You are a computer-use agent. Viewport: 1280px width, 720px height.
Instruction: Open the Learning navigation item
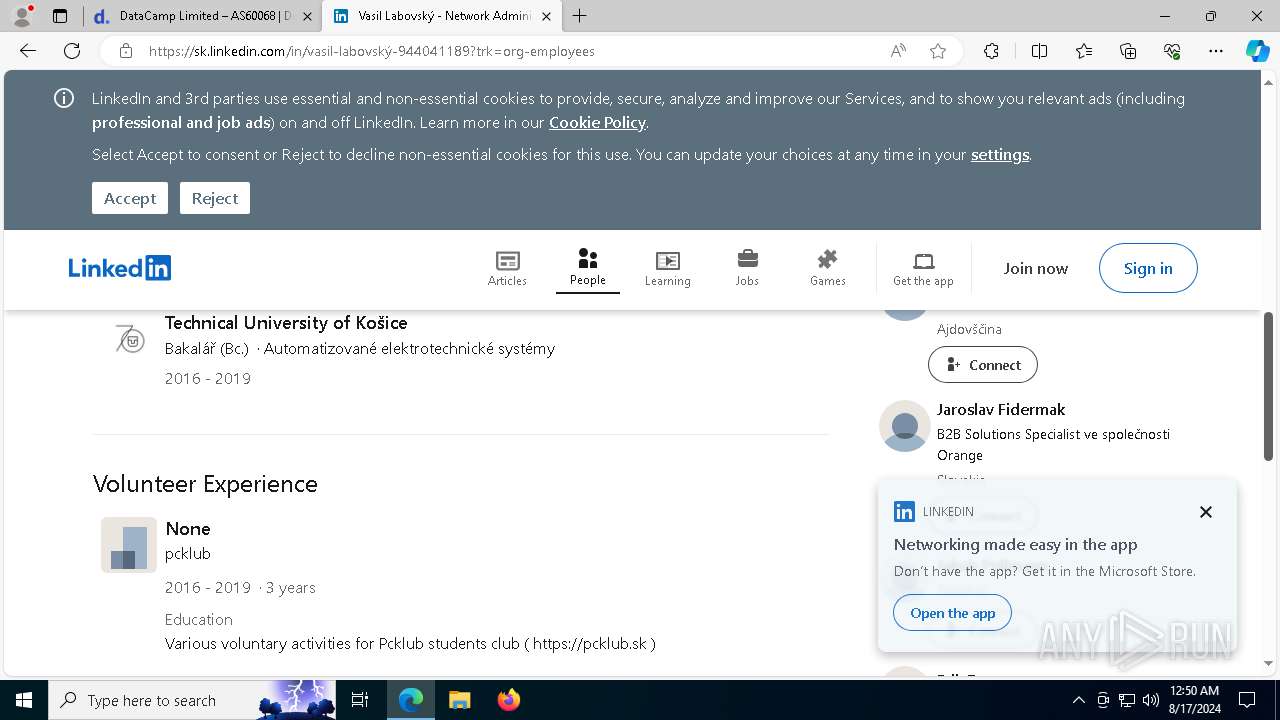667,268
